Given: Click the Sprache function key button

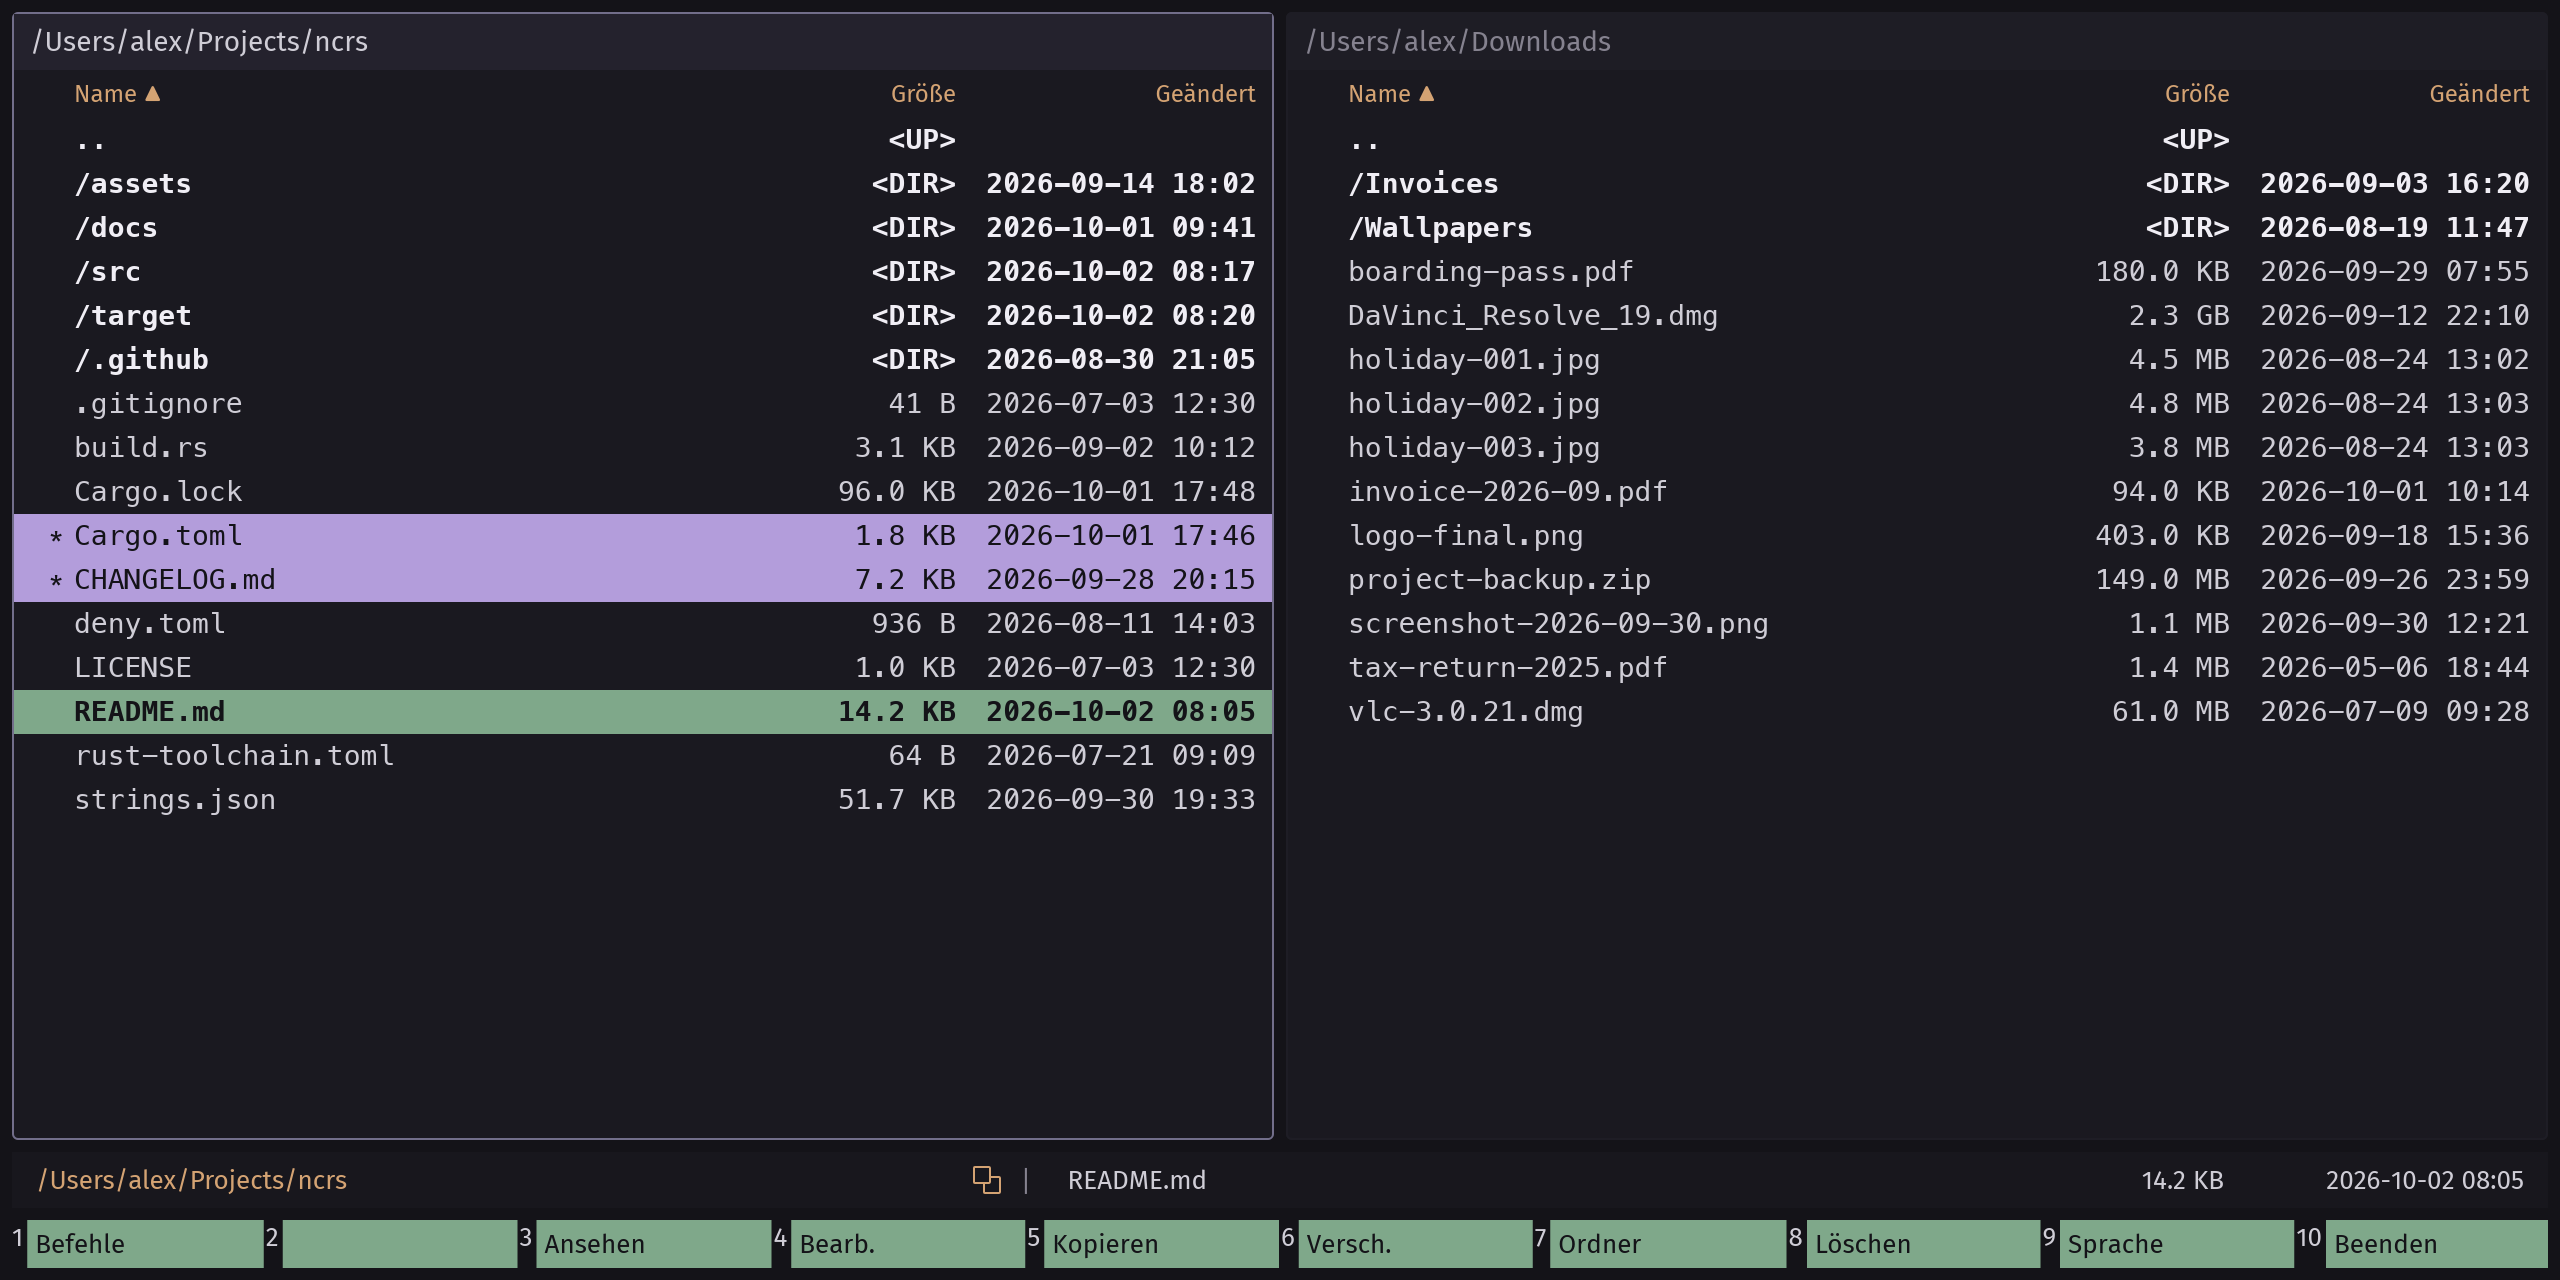Looking at the screenshot, I should (x=2176, y=1244).
